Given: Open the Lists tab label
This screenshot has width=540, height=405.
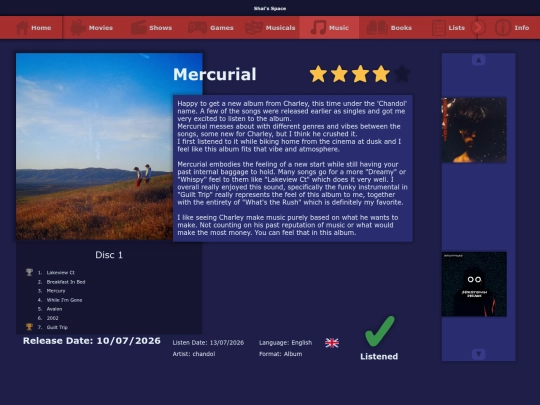Looking at the screenshot, I should pos(457,28).
